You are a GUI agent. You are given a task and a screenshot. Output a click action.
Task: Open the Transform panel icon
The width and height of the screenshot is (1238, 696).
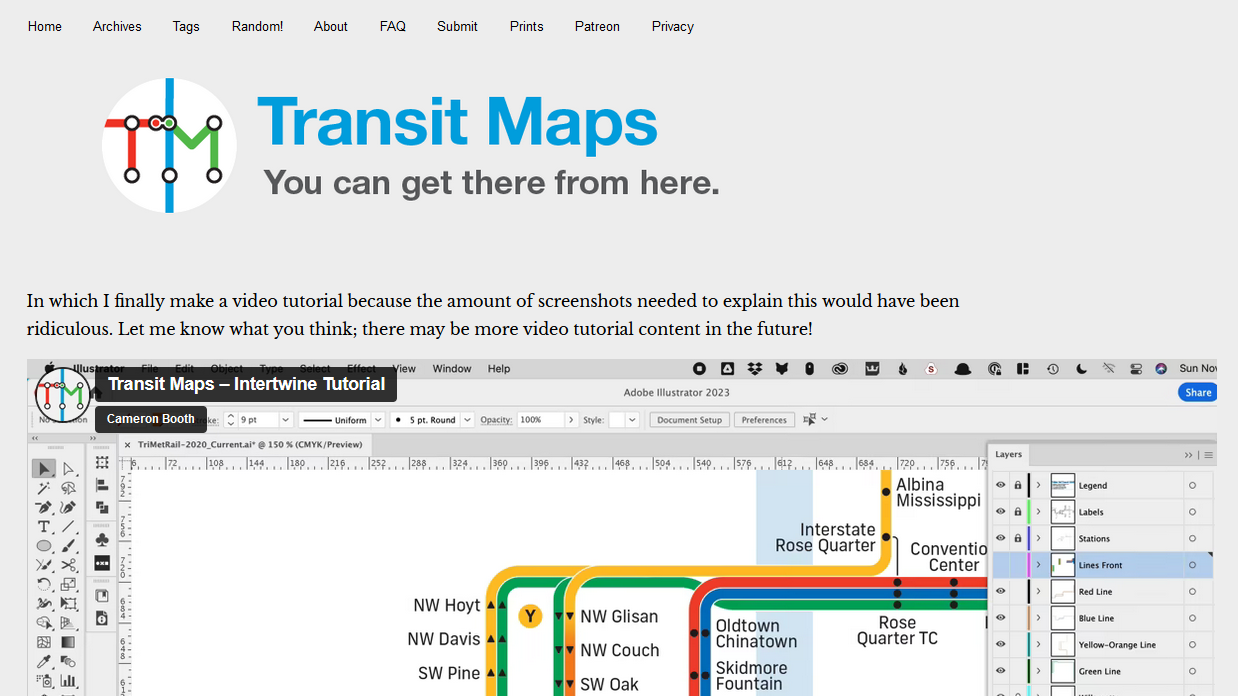102,462
